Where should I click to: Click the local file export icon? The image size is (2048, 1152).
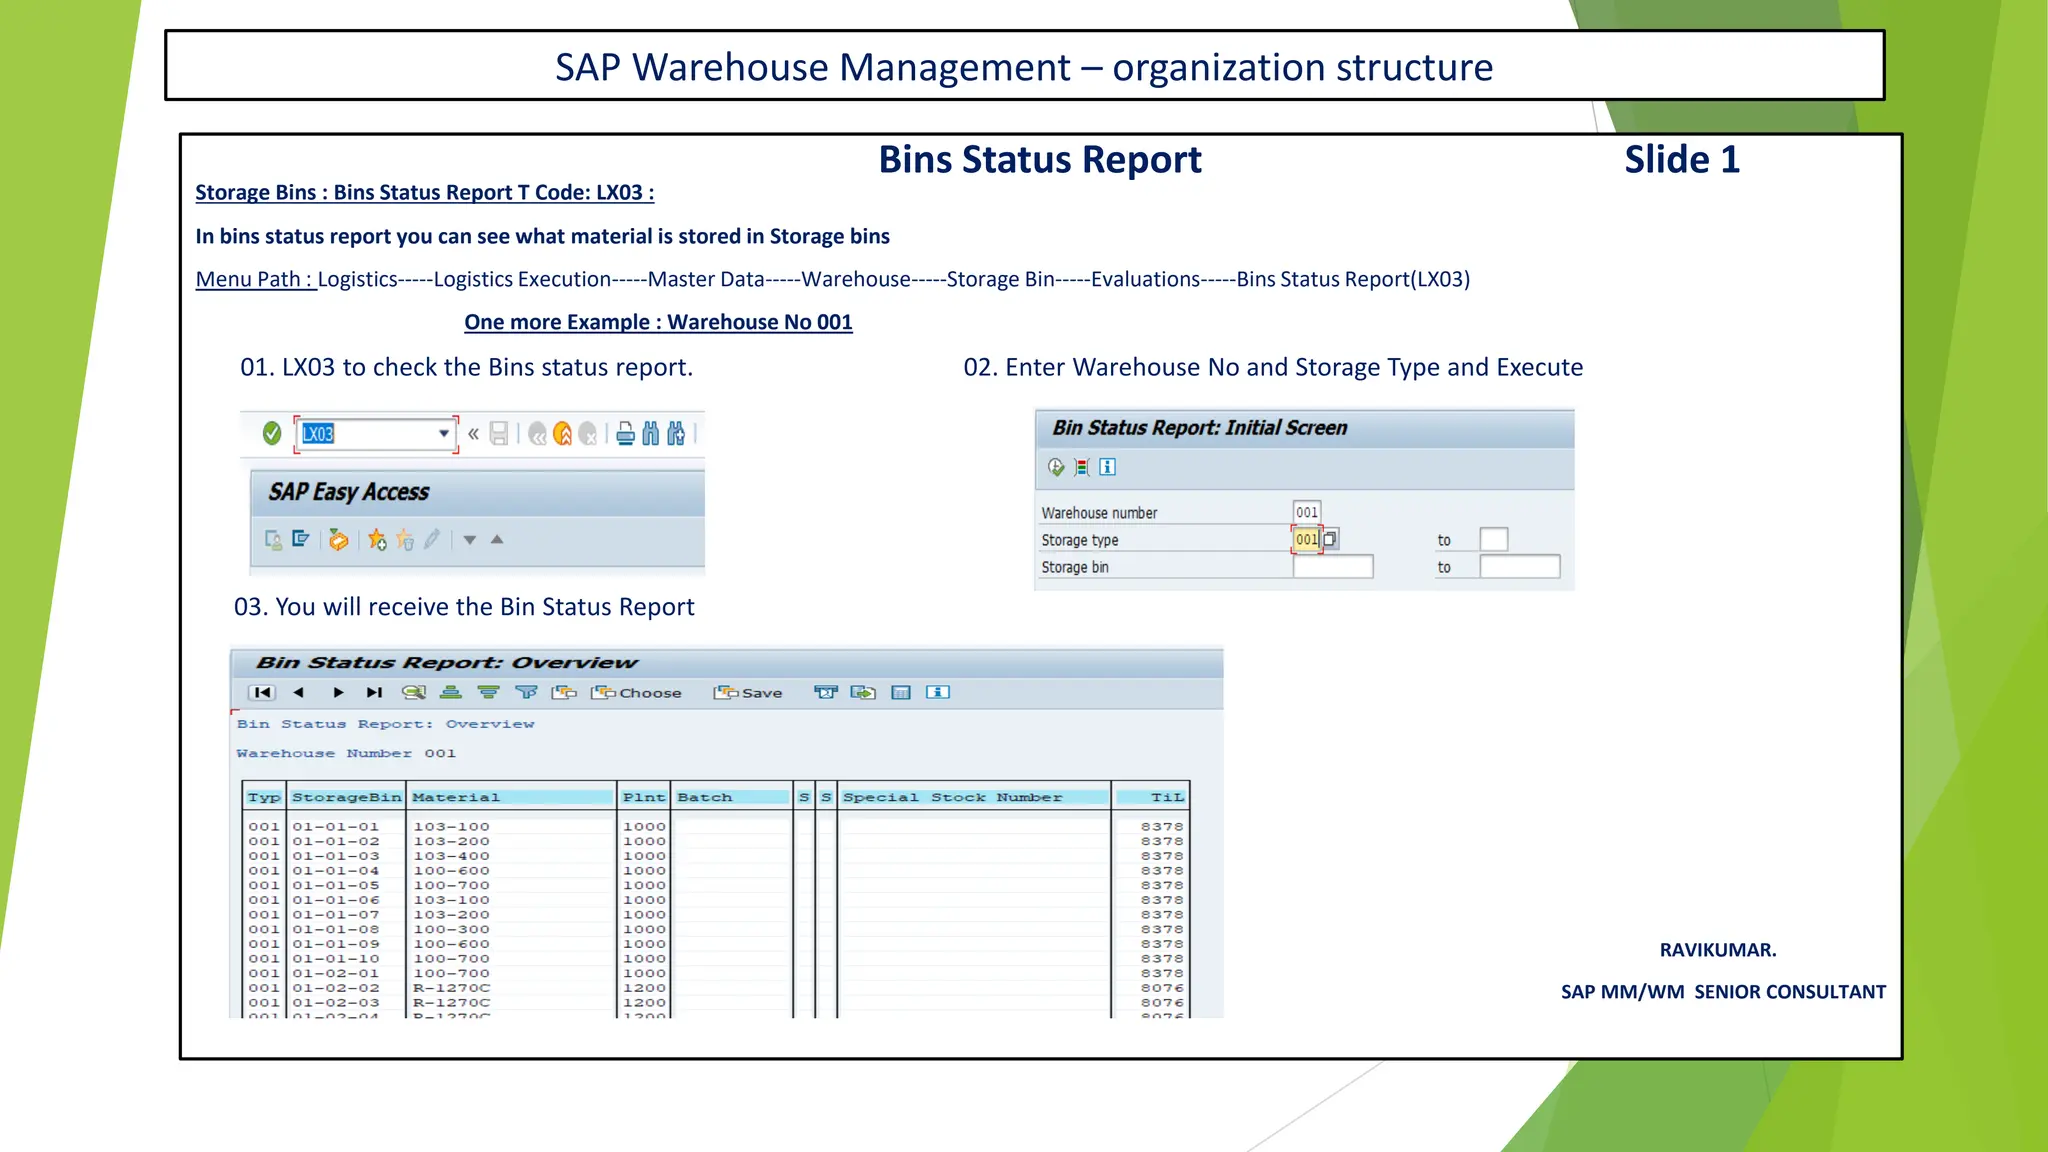click(x=863, y=692)
